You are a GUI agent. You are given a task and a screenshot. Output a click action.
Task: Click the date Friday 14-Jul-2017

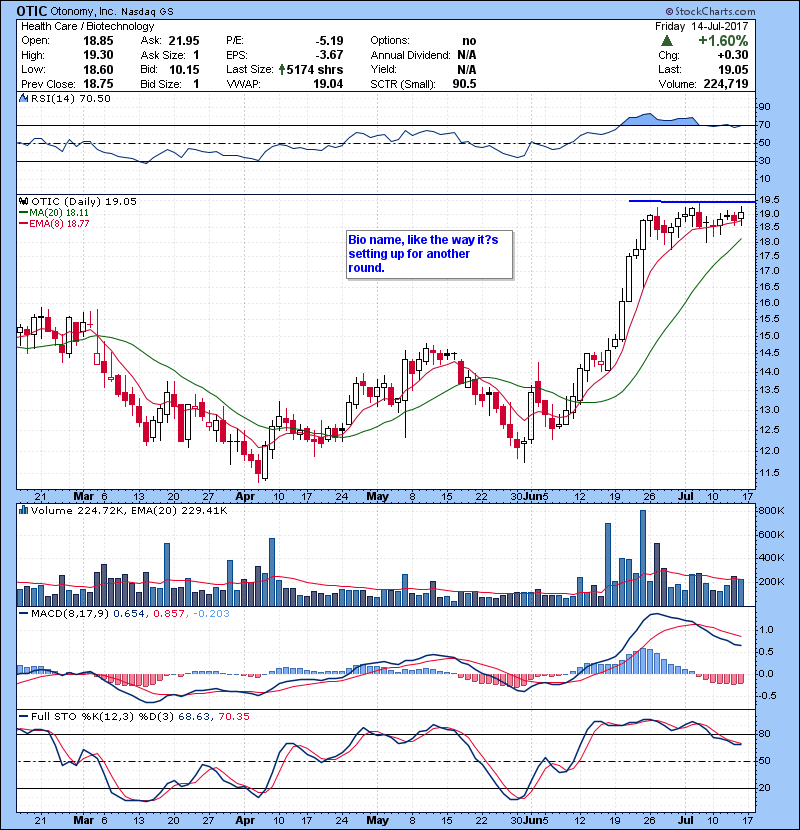702,26
